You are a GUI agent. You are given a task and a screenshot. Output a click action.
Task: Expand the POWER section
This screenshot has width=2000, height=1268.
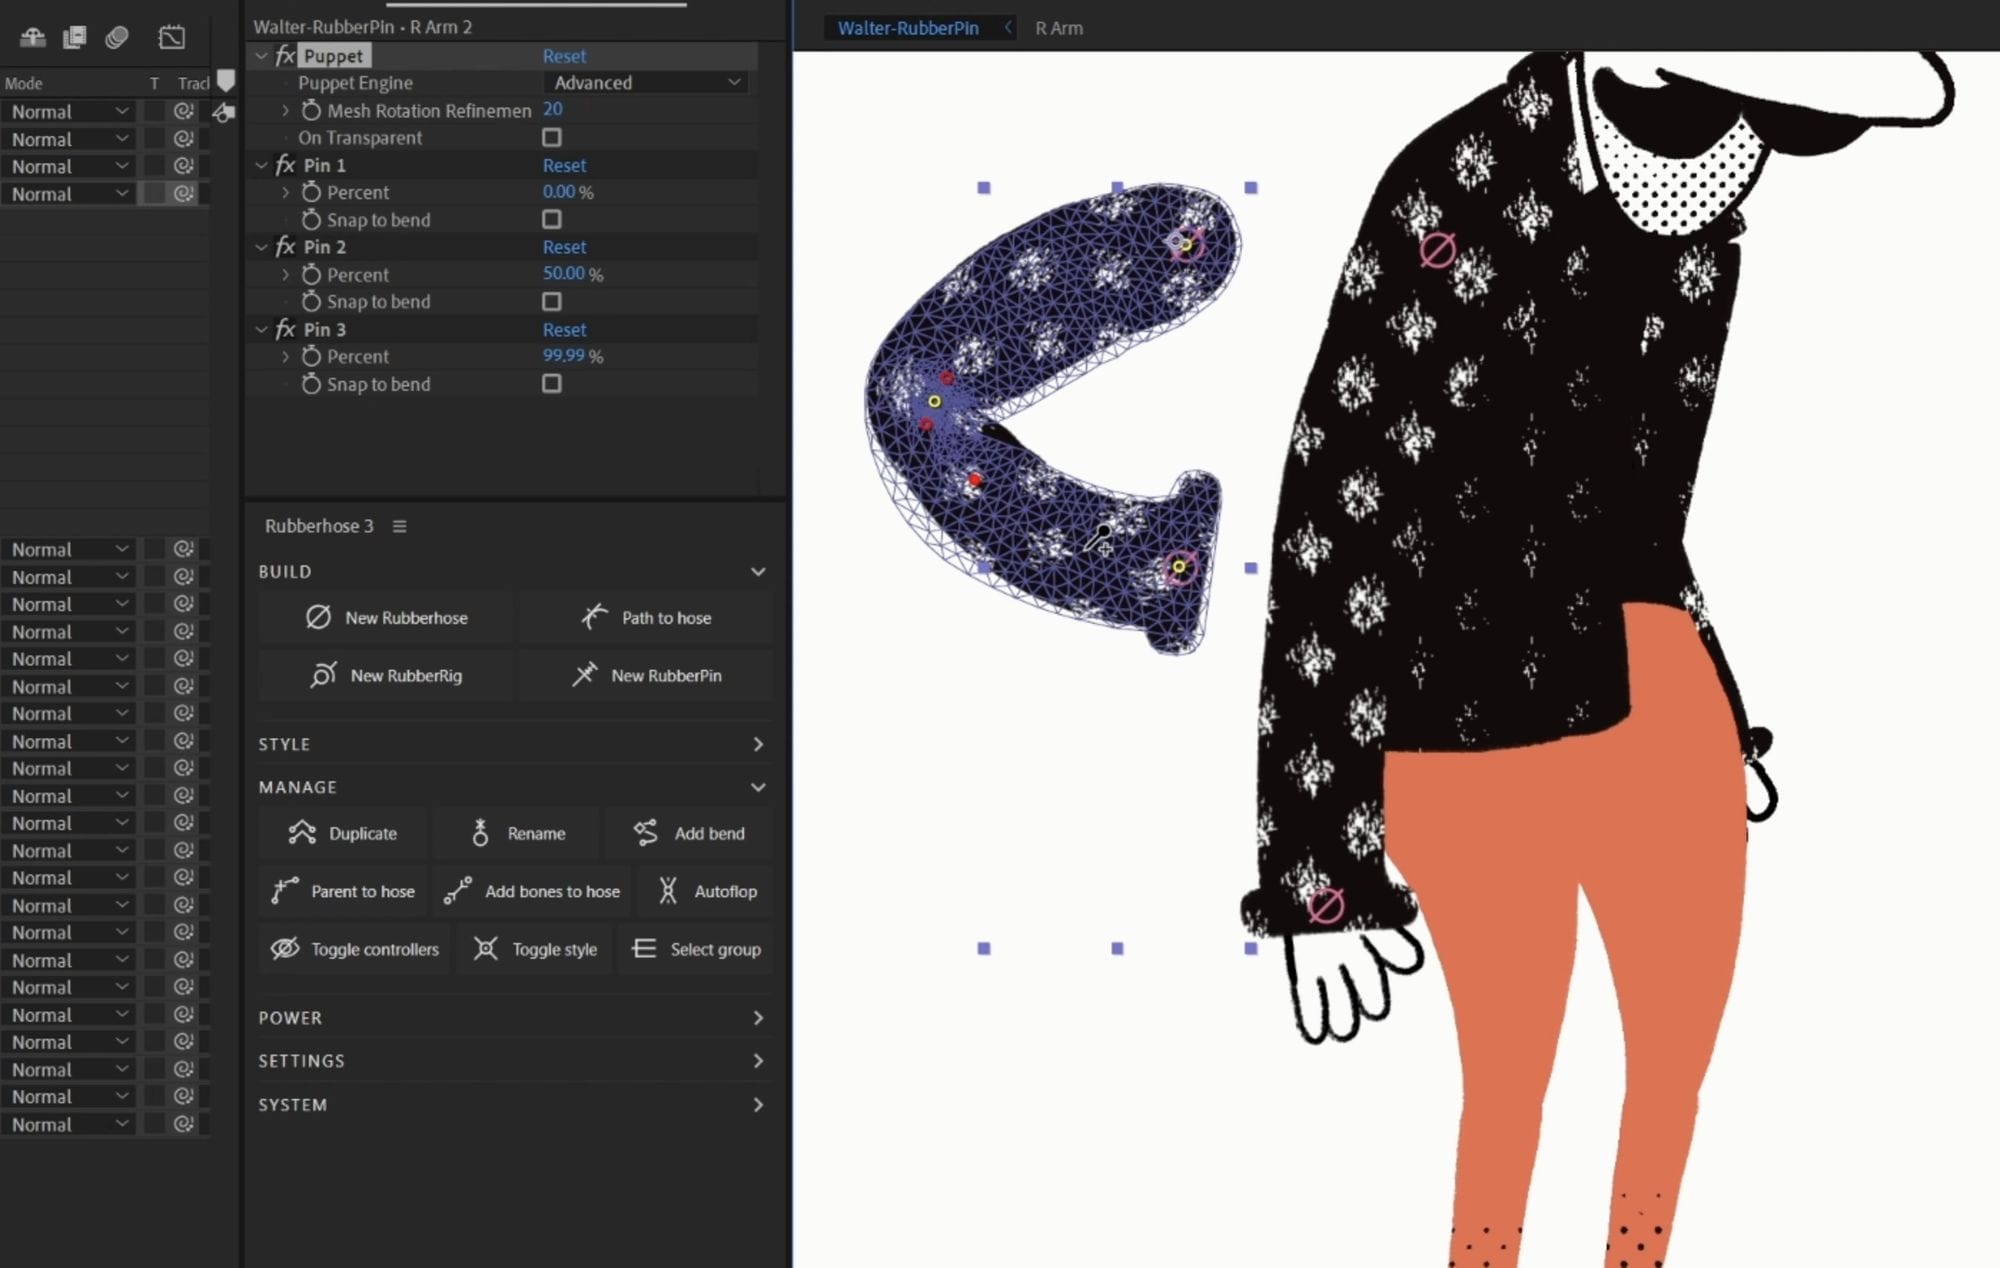tap(757, 1017)
